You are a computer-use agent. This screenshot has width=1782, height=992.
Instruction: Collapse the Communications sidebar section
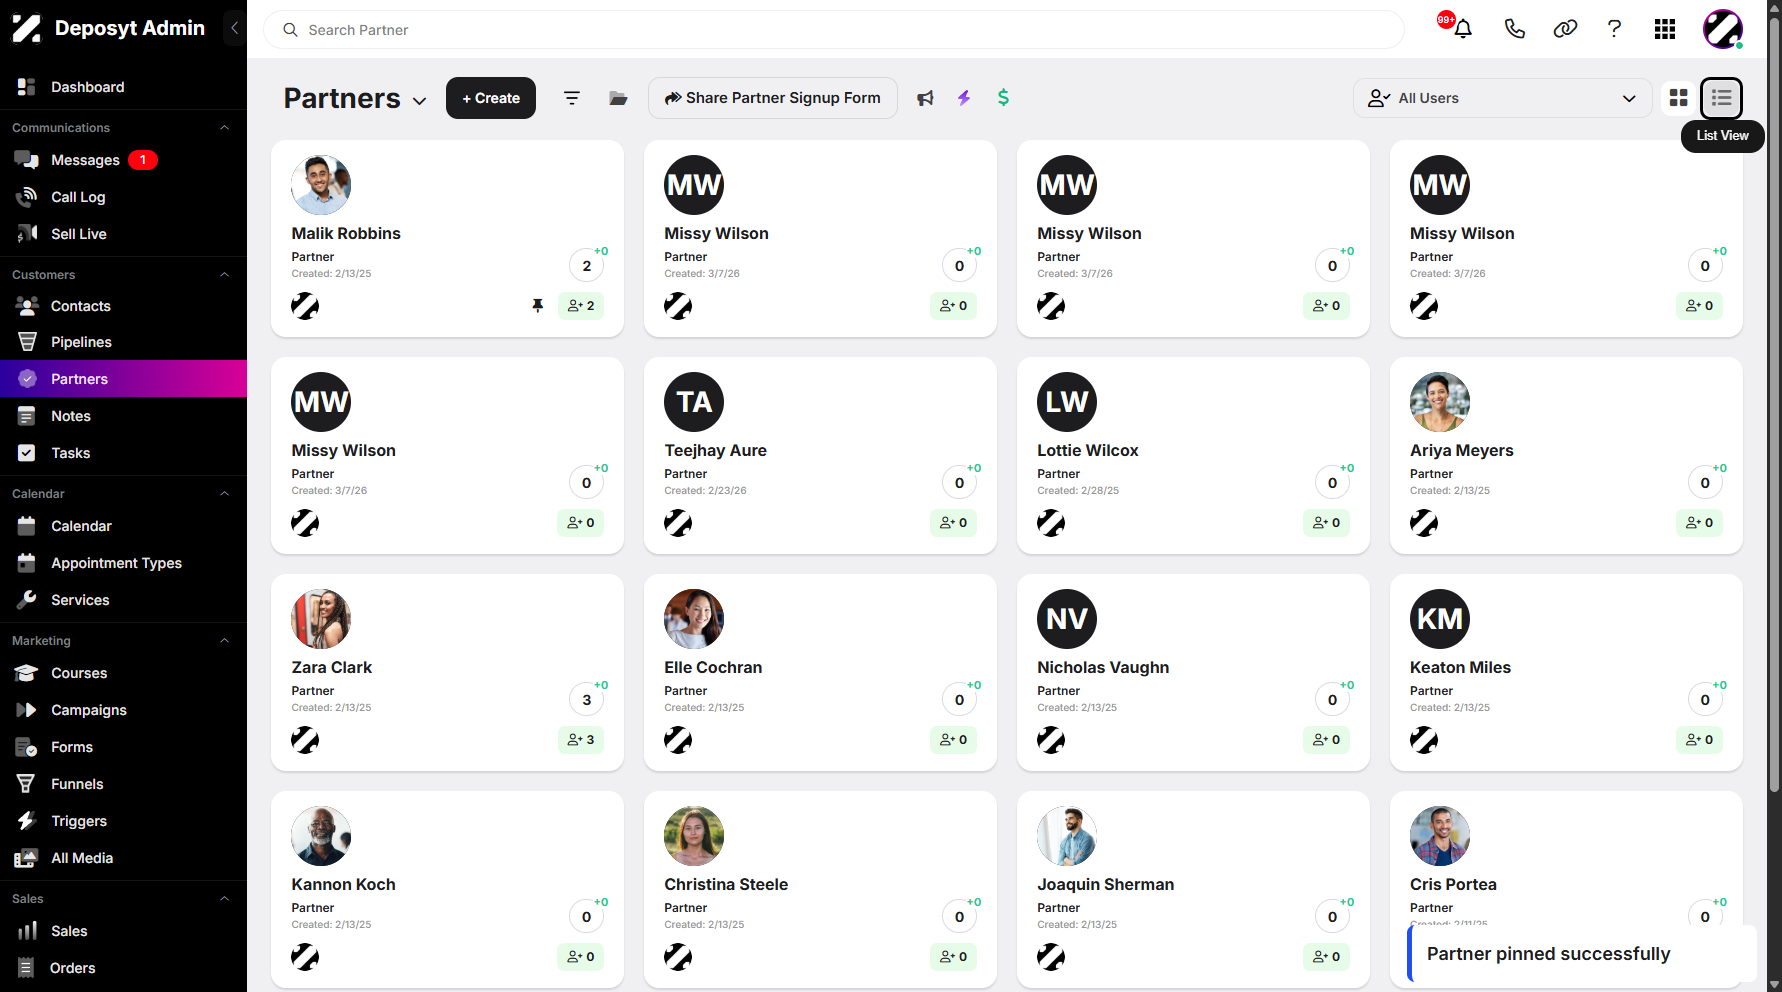pos(225,128)
